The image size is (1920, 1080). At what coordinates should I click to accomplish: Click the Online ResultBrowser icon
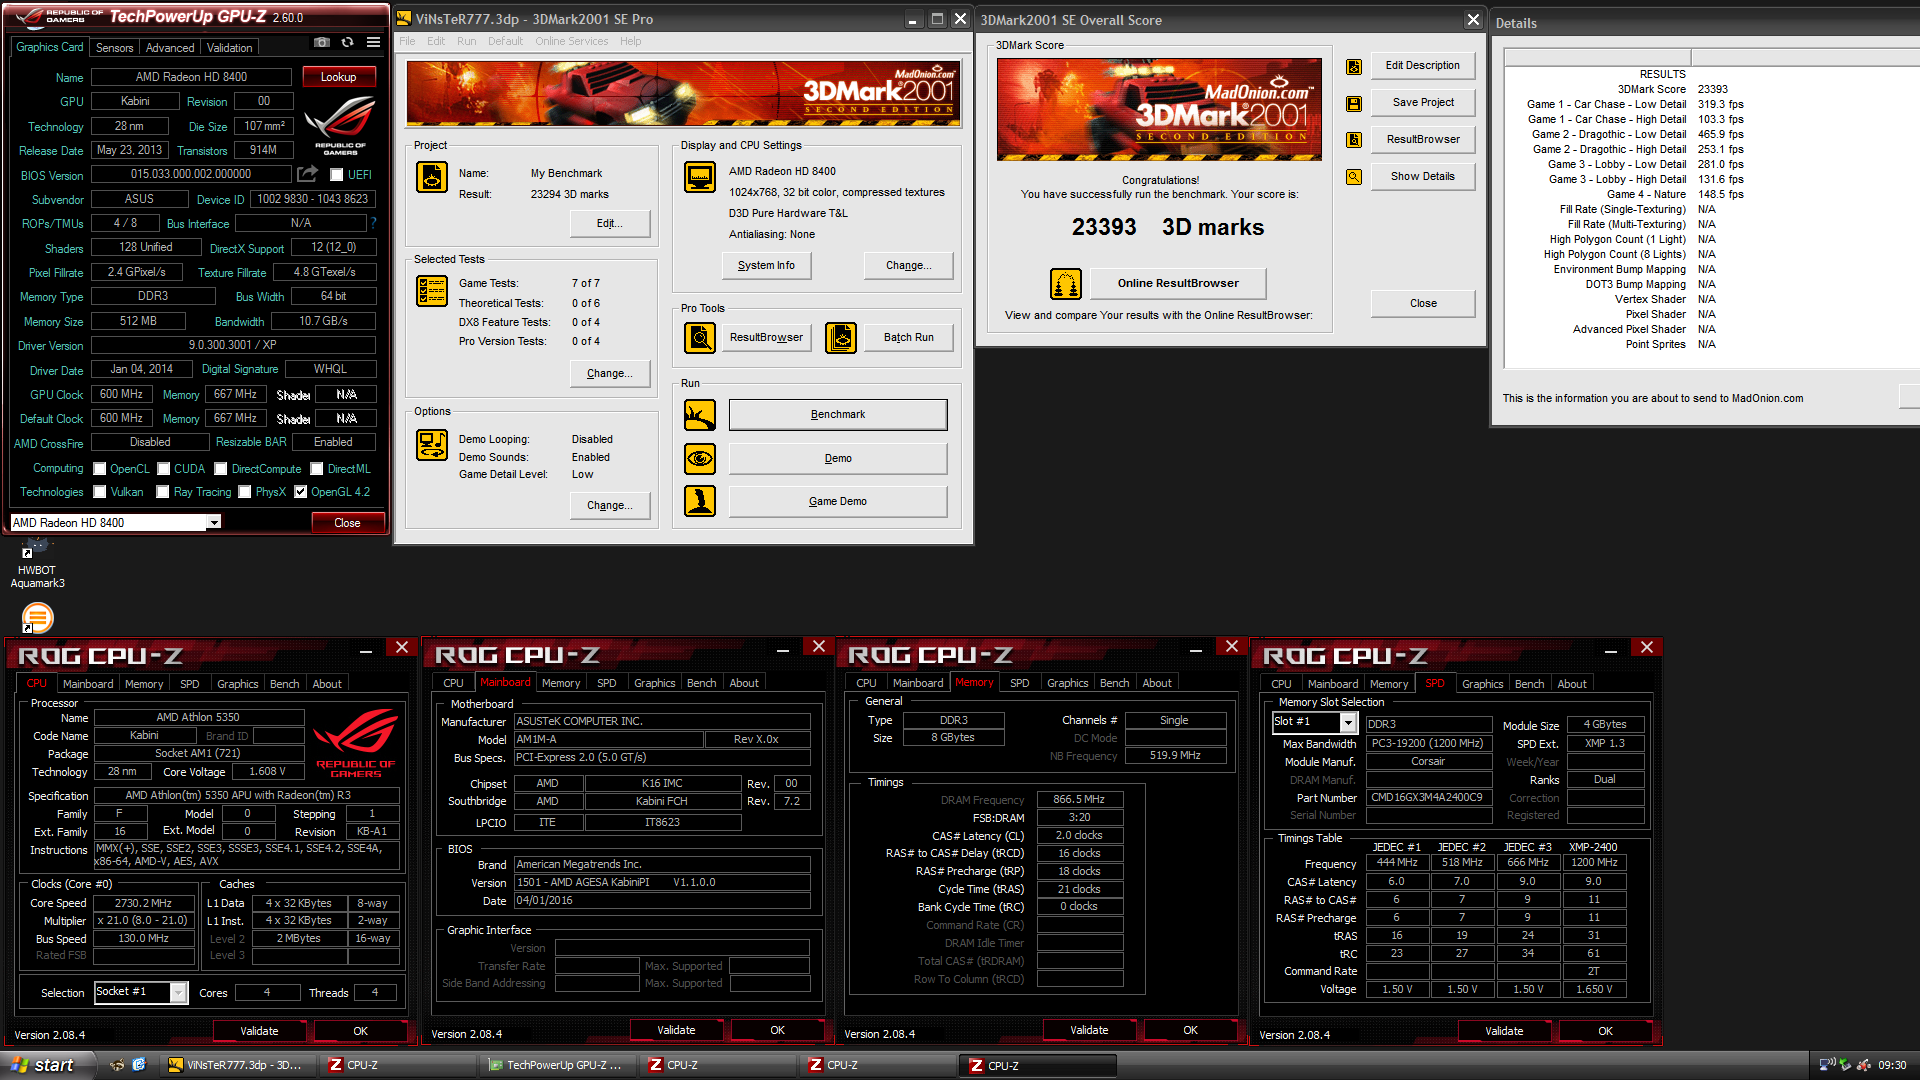(1066, 284)
